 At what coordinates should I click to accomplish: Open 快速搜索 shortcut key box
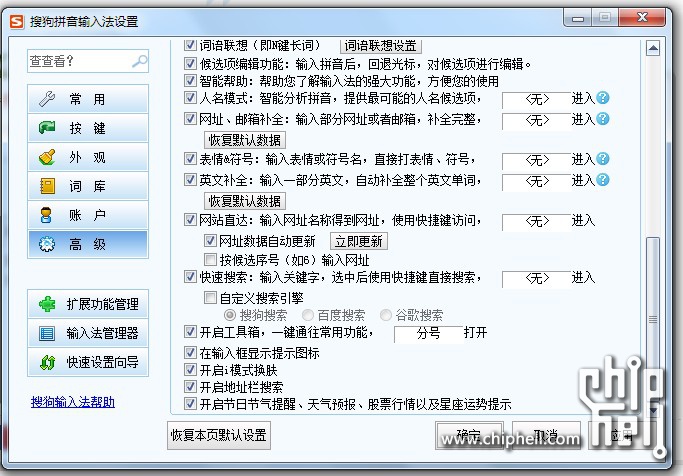tap(536, 279)
